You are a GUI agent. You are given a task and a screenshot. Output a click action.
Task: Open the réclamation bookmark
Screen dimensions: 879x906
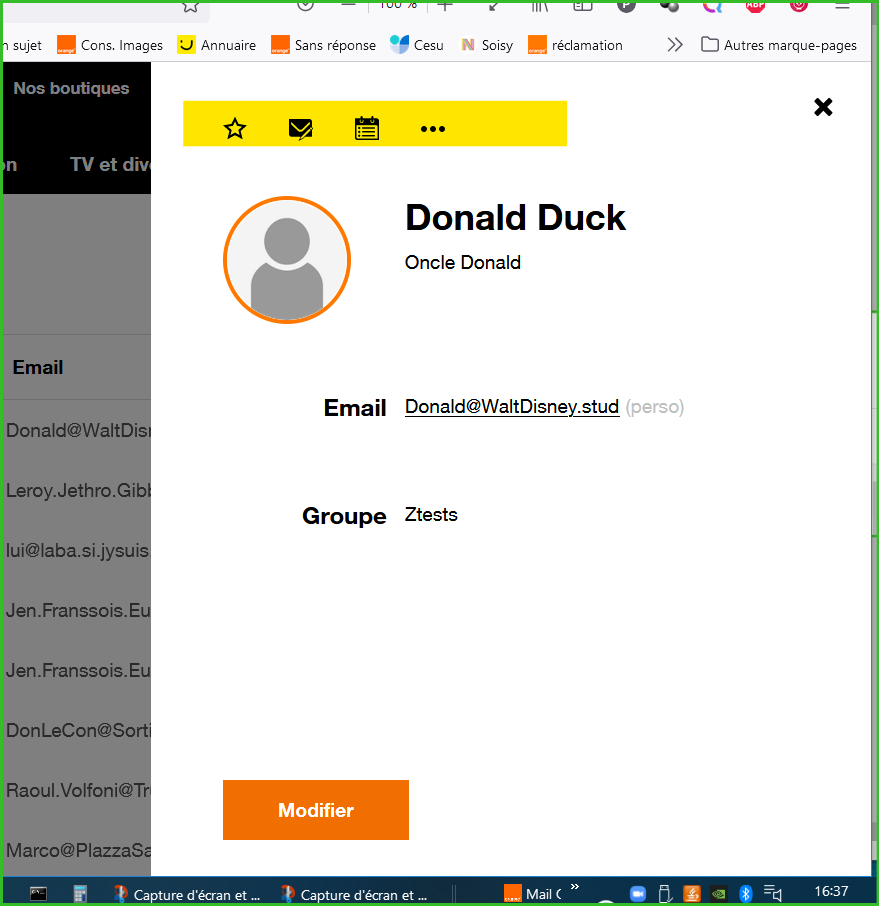tap(576, 45)
